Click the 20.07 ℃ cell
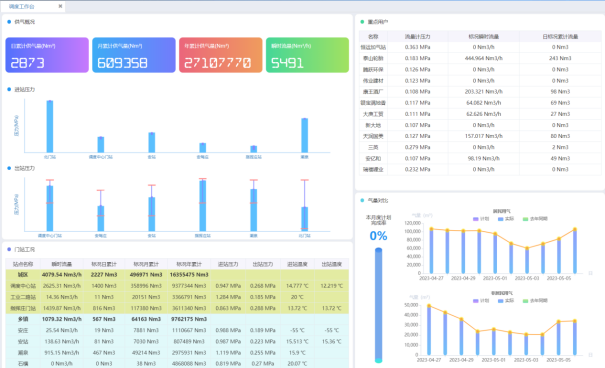The image size is (605, 368). pyautogui.click(x=297, y=363)
